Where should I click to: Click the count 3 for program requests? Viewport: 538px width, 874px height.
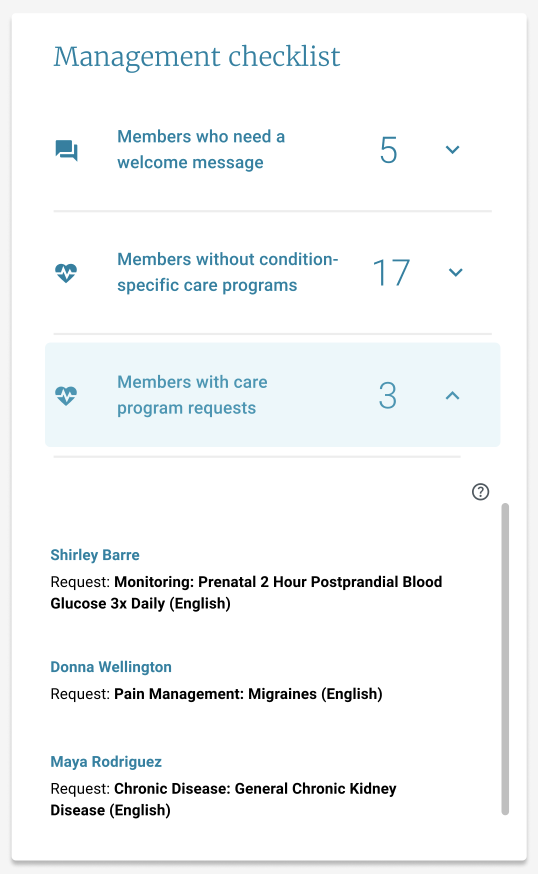click(387, 396)
